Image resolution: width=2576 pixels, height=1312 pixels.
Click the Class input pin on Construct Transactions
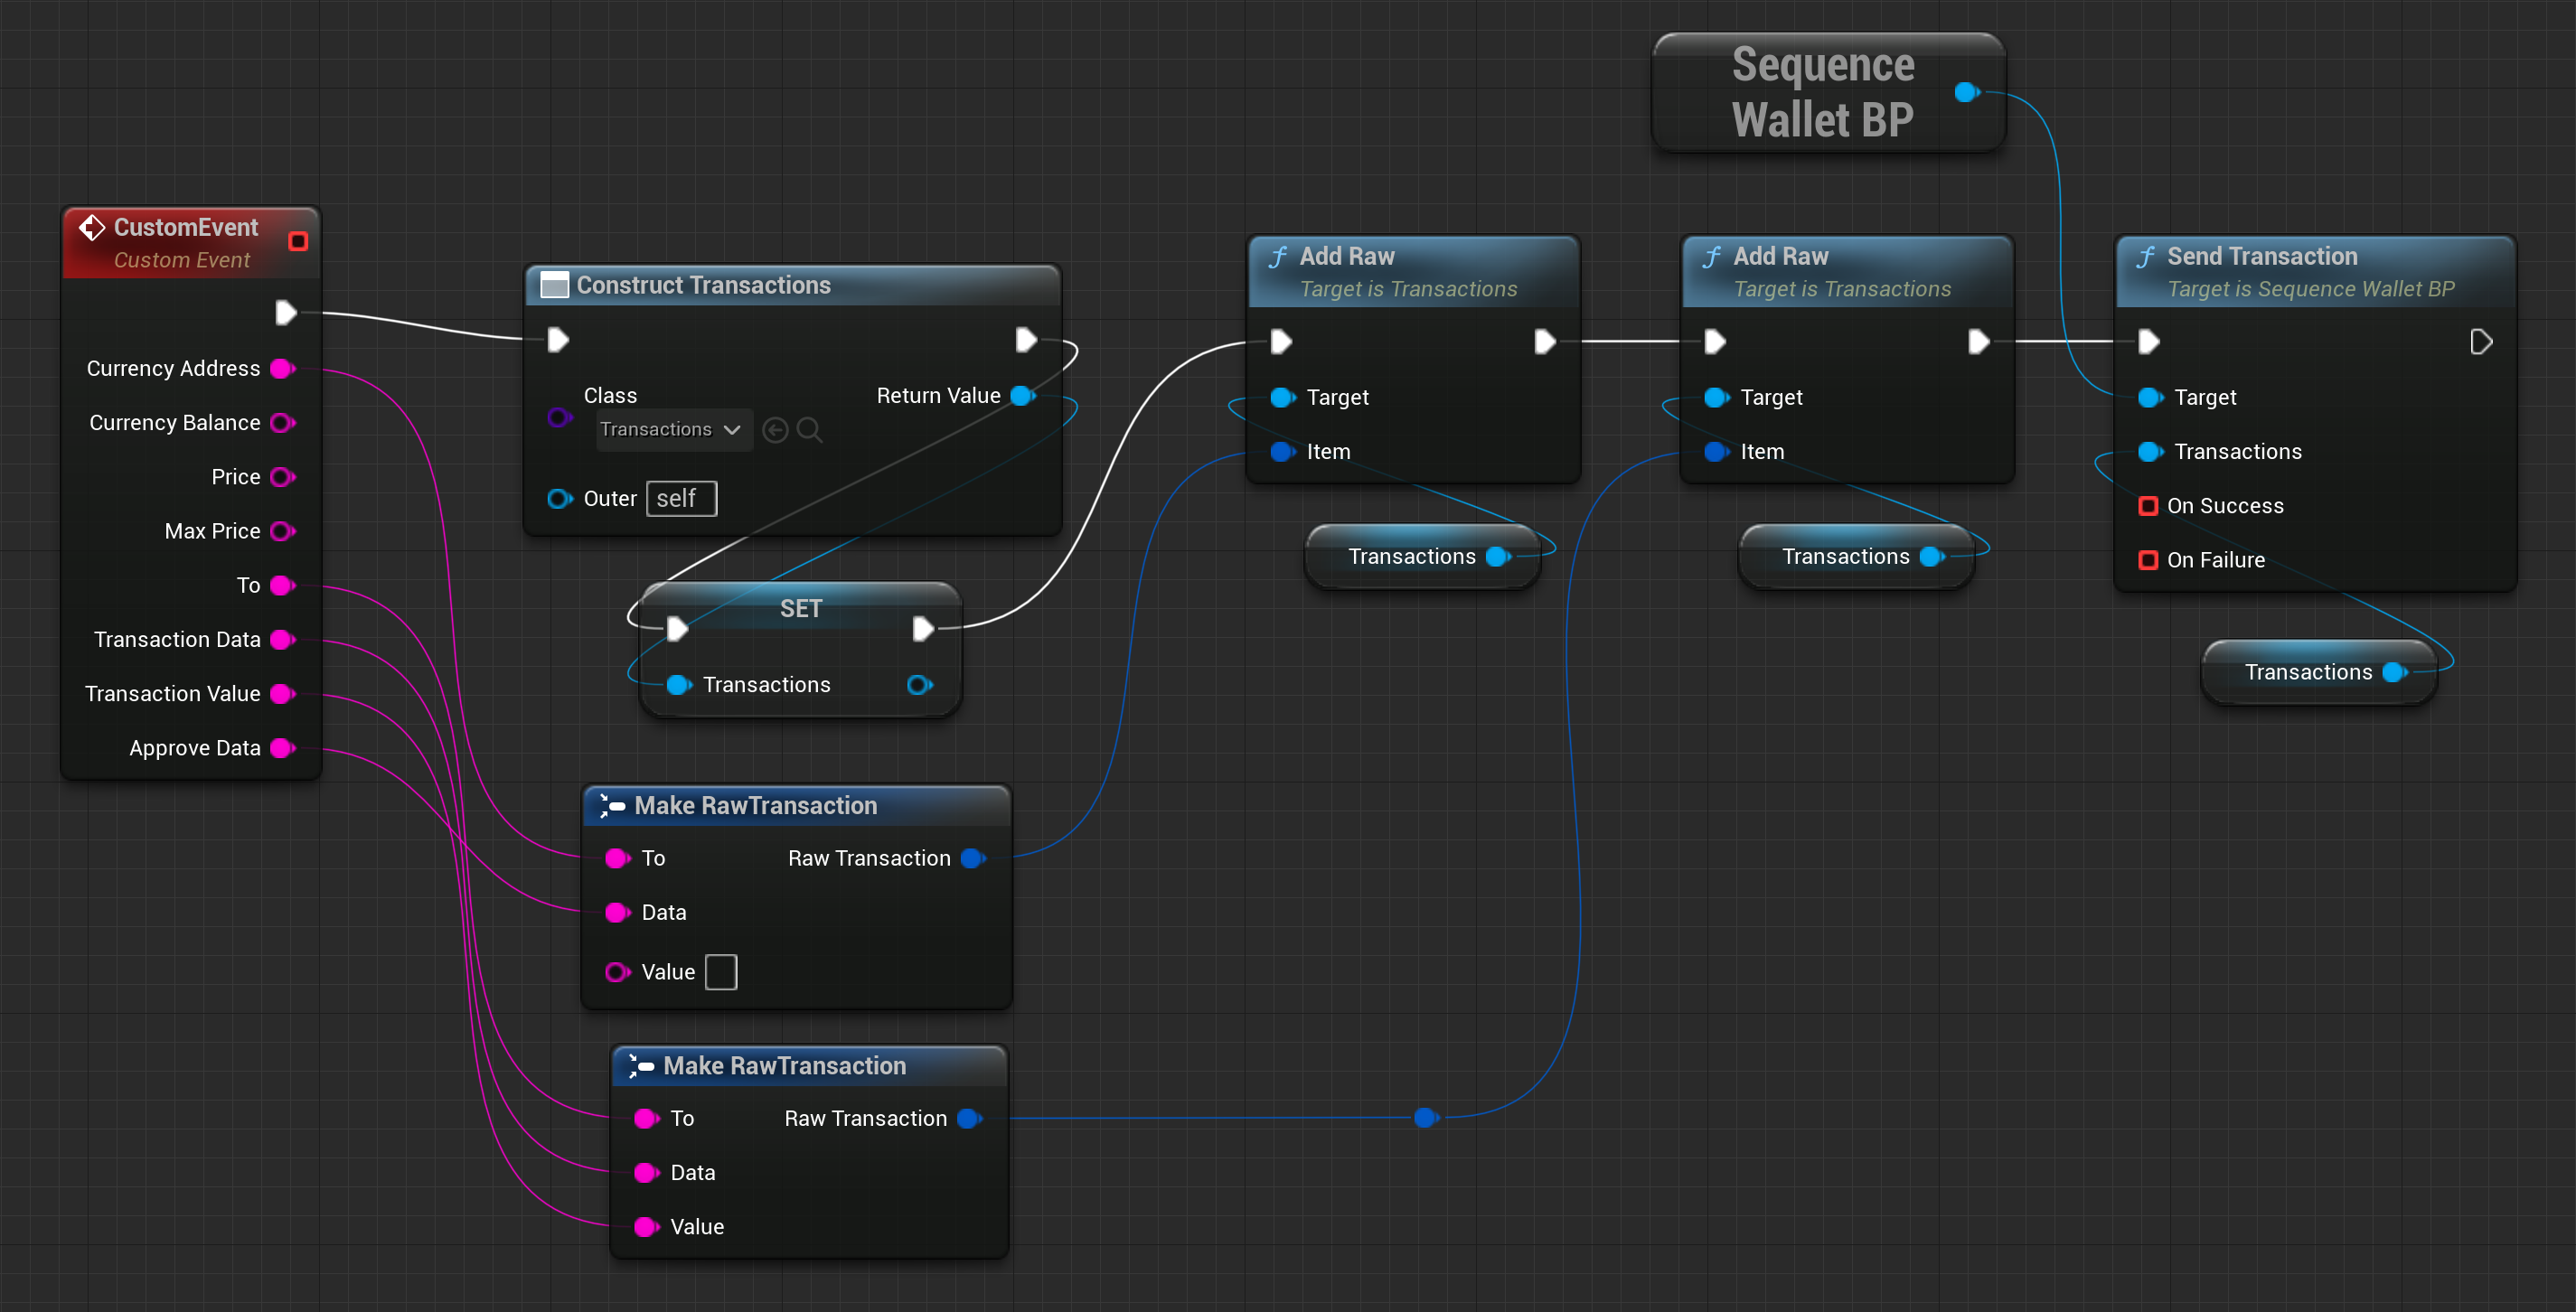coord(558,417)
